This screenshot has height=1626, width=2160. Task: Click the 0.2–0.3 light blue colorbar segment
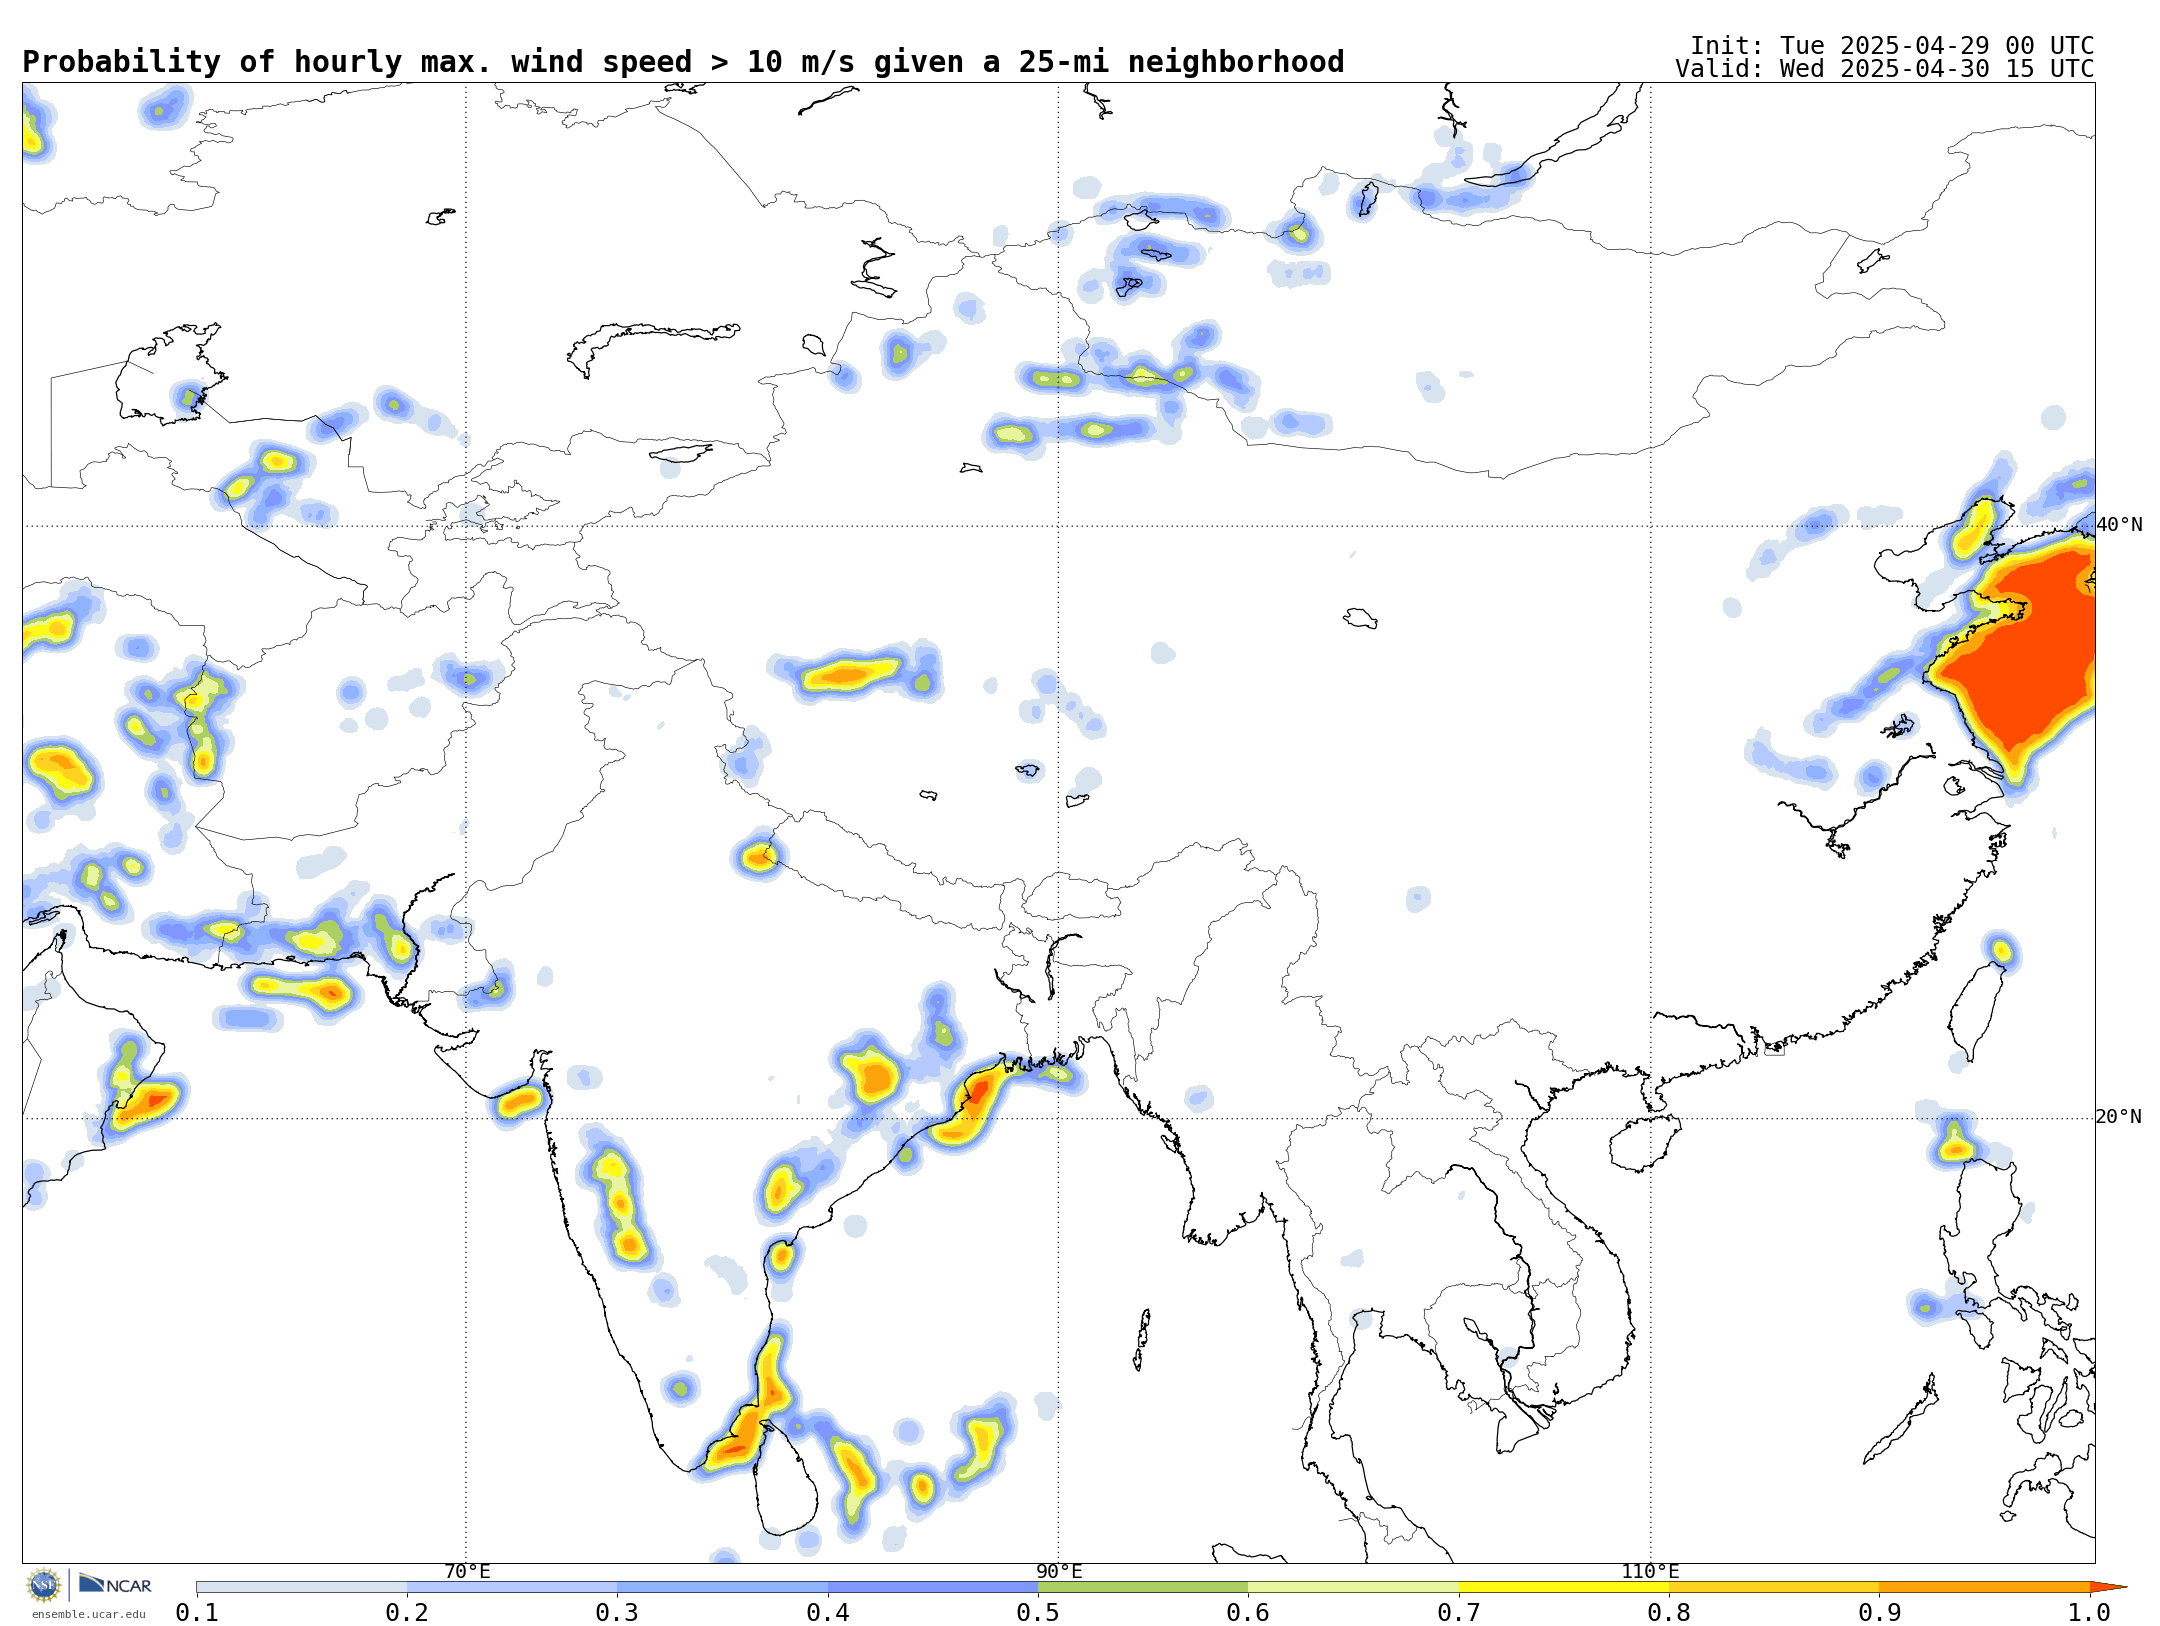(x=512, y=1587)
